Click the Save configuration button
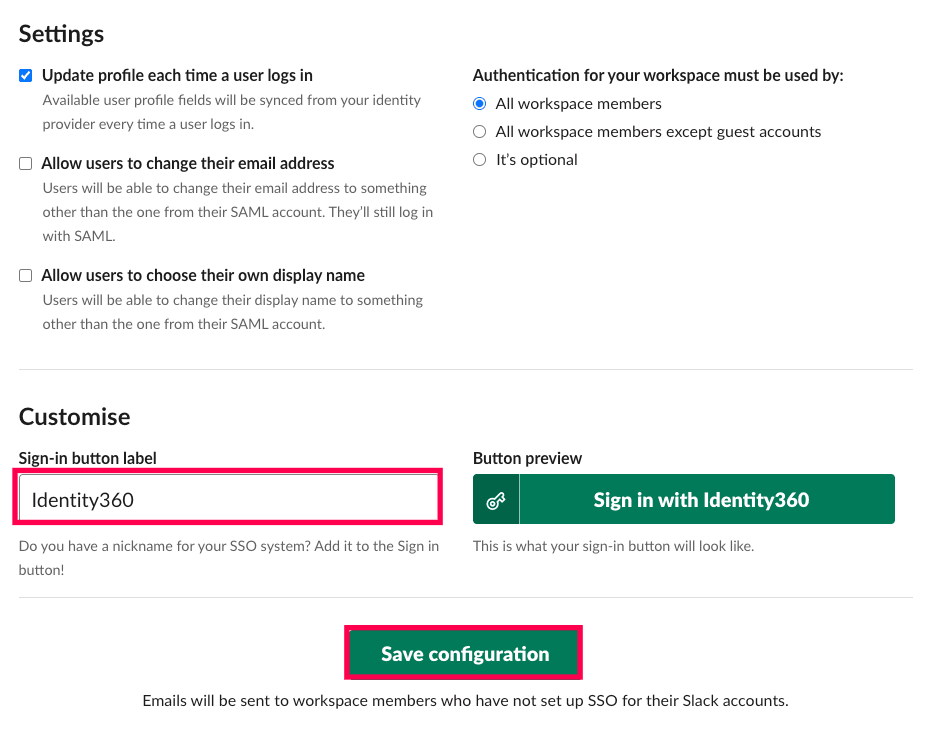Screen dimensions: 939x737 click(x=465, y=654)
